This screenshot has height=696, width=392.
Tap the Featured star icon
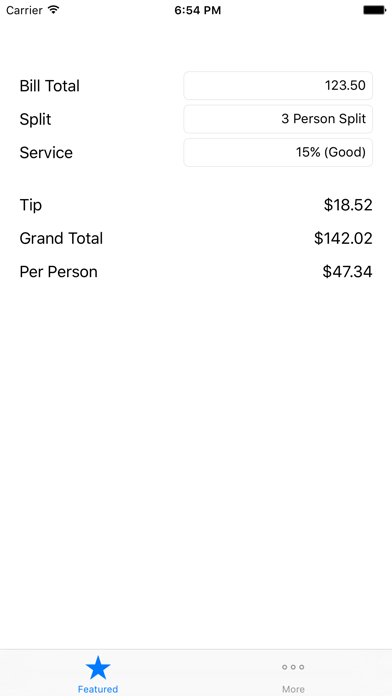coord(98,668)
